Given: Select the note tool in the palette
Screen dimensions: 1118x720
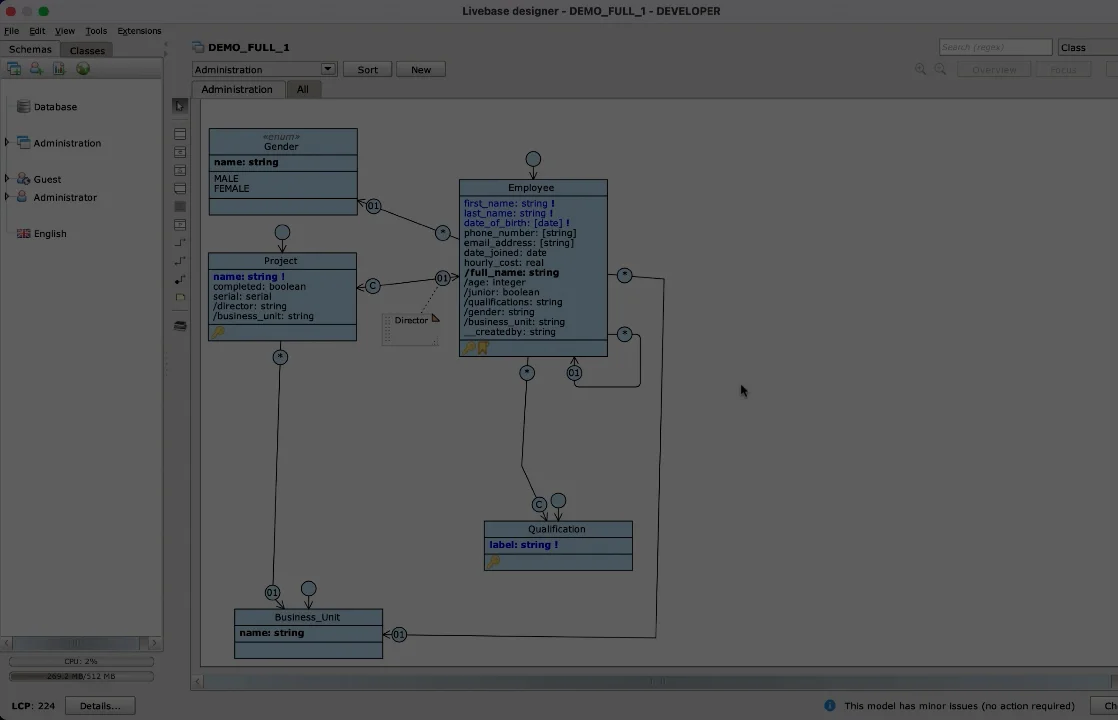Looking at the screenshot, I should 180,297.
